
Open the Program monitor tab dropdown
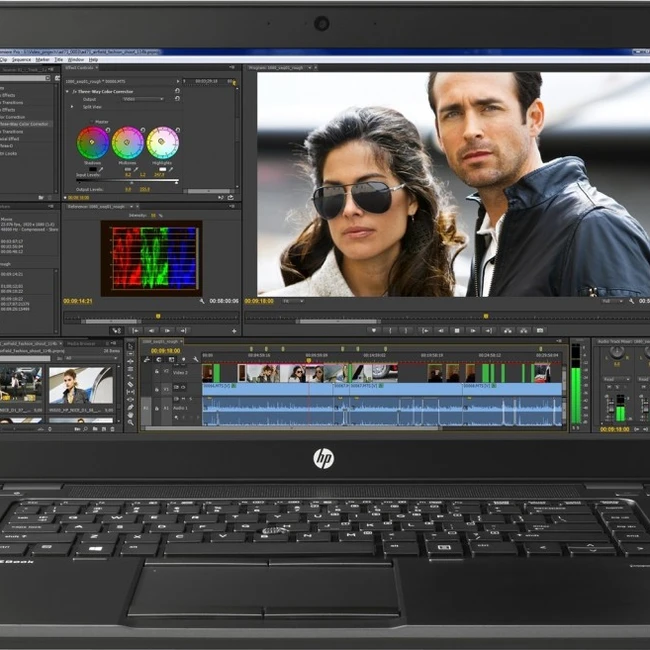309,67
